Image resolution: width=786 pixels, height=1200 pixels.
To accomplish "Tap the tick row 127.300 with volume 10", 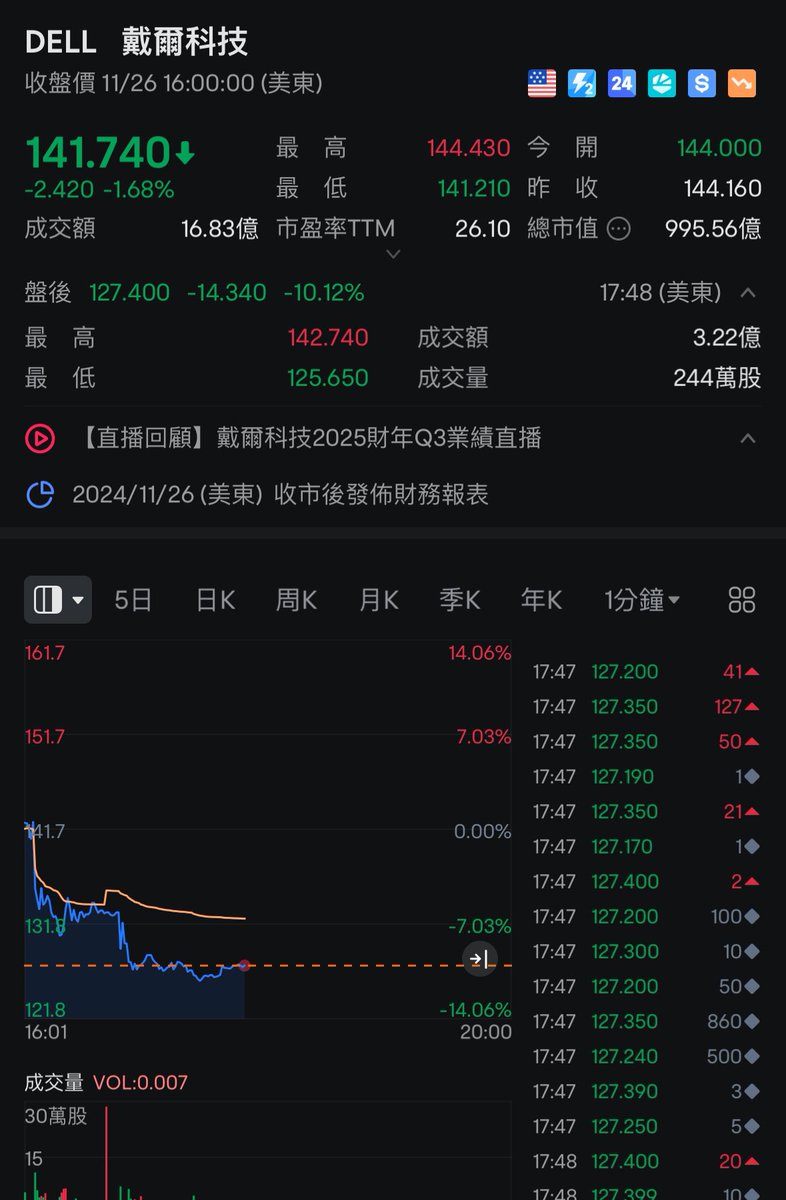I will click(x=646, y=951).
